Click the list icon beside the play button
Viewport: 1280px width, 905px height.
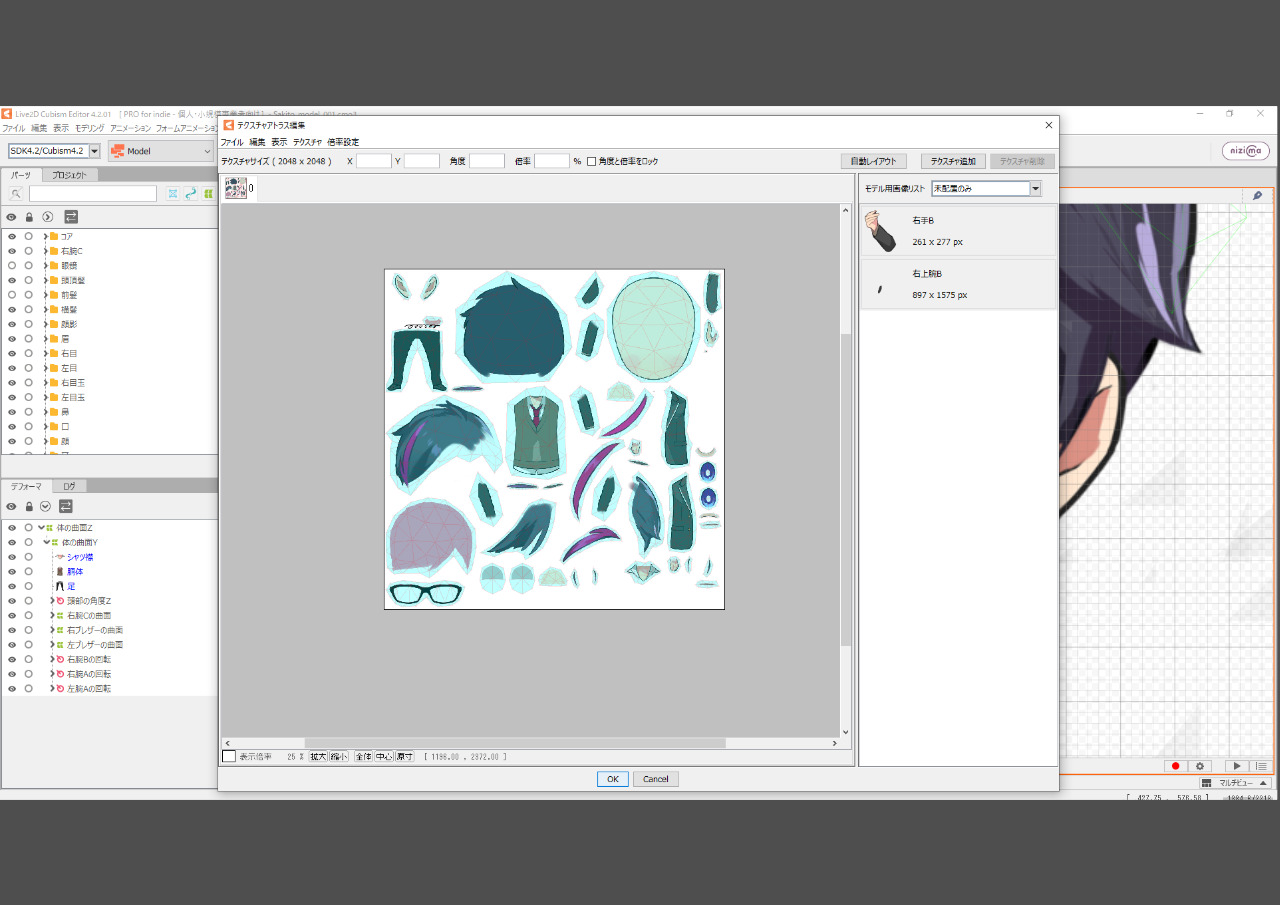pyautogui.click(x=1260, y=766)
